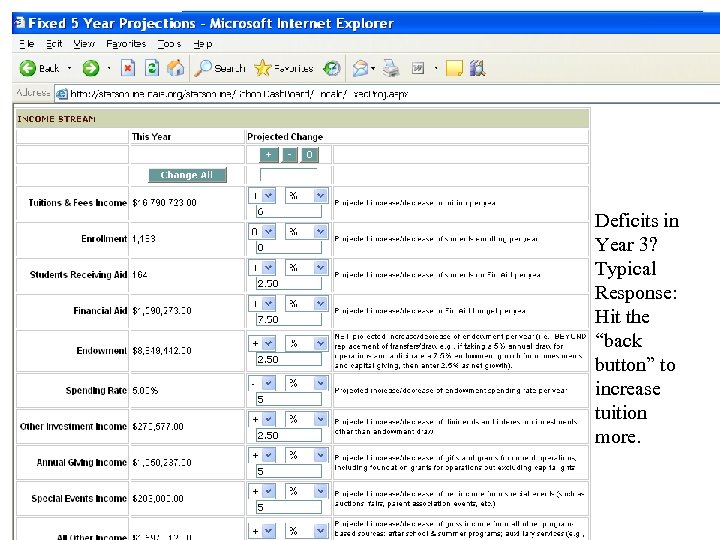
Task: Click the yellow note Discuss icon
Action: (x=454, y=68)
